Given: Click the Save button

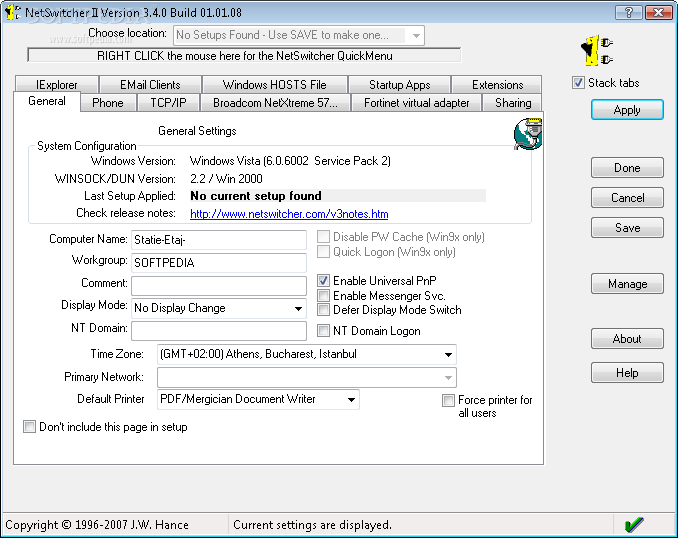Looking at the screenshot, I should tap(627, 227).
